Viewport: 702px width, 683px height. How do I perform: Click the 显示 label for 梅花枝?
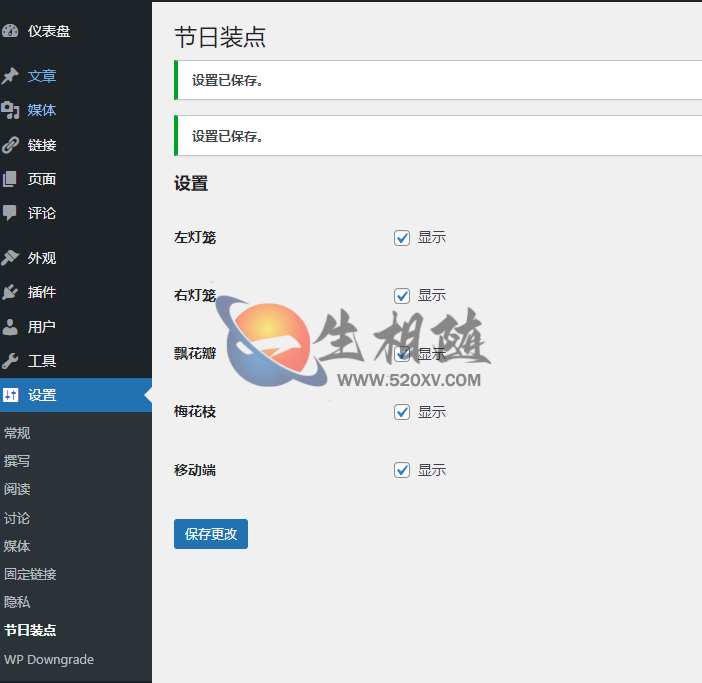click(432, 412)
